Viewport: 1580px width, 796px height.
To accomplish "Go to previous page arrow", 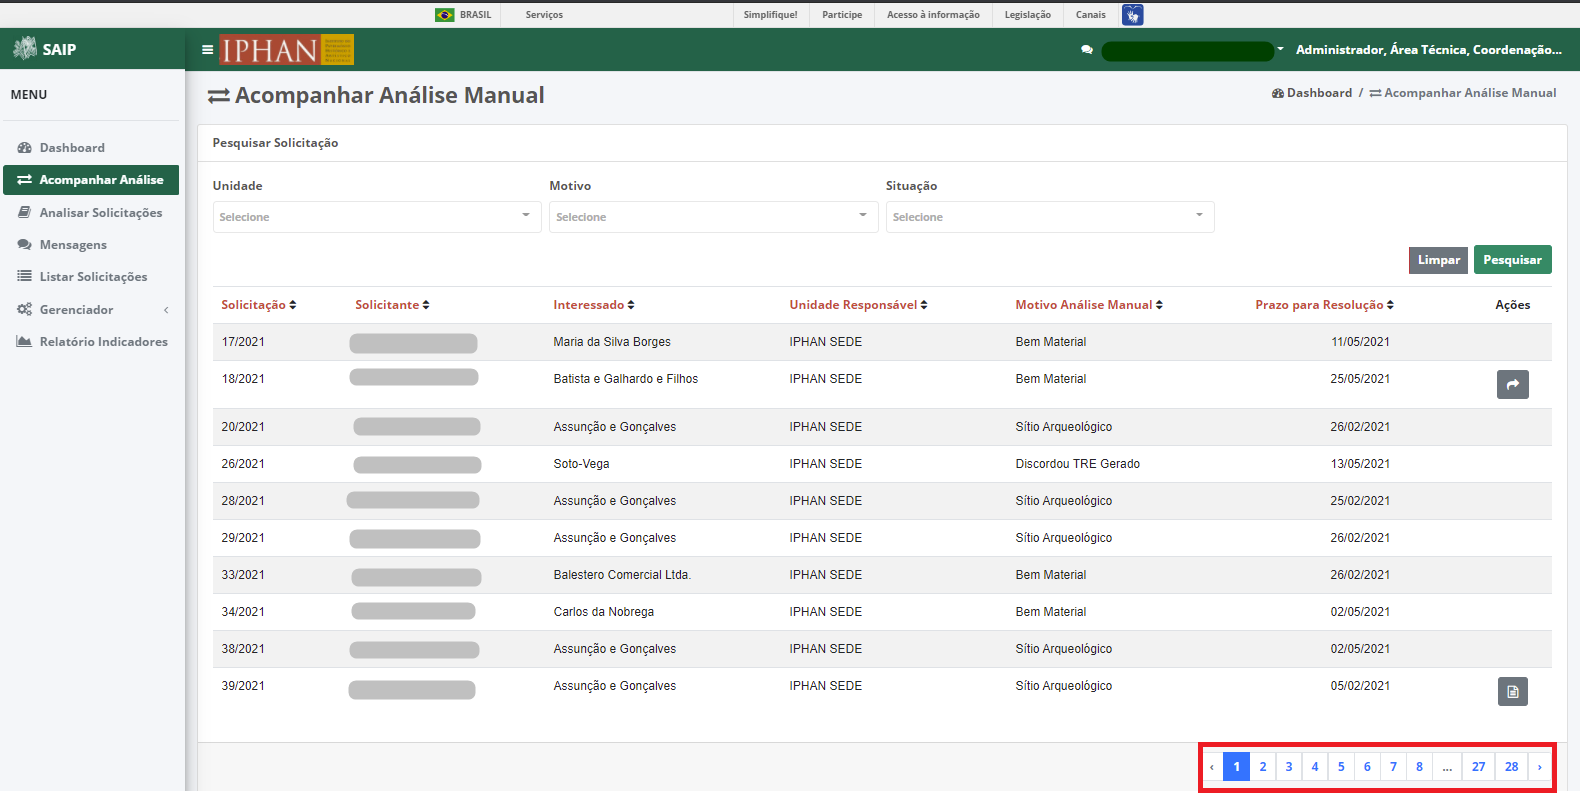I will [x=1212, y=767].
